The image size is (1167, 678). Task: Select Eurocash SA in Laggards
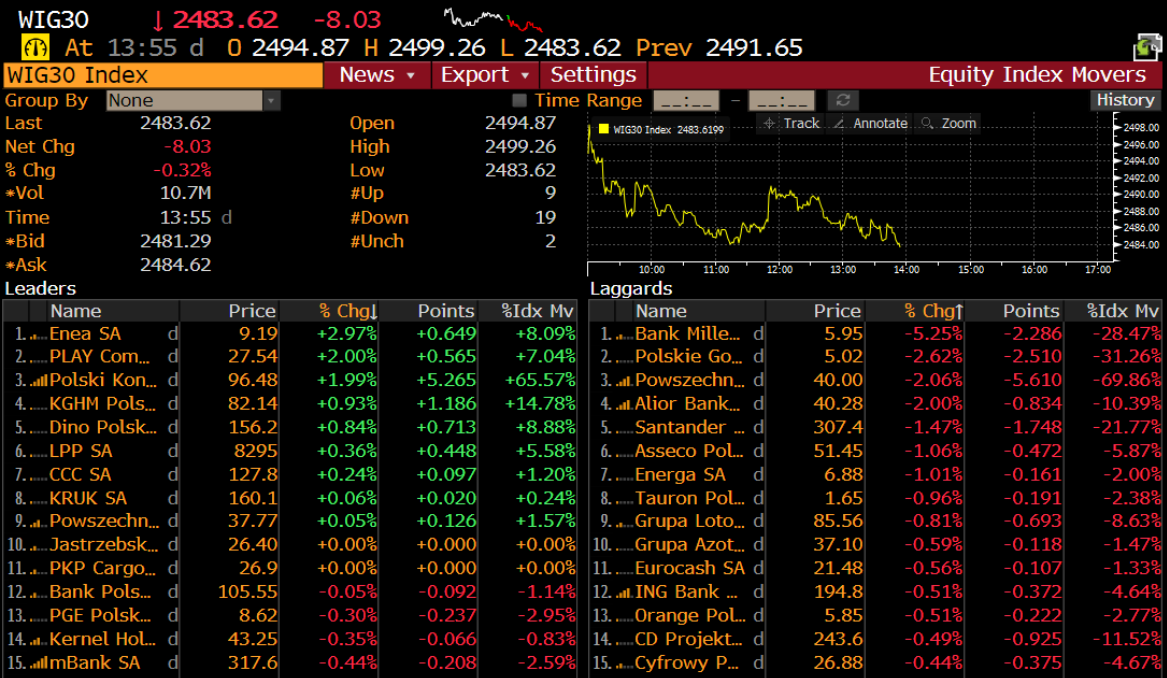[x=690, y=569]
